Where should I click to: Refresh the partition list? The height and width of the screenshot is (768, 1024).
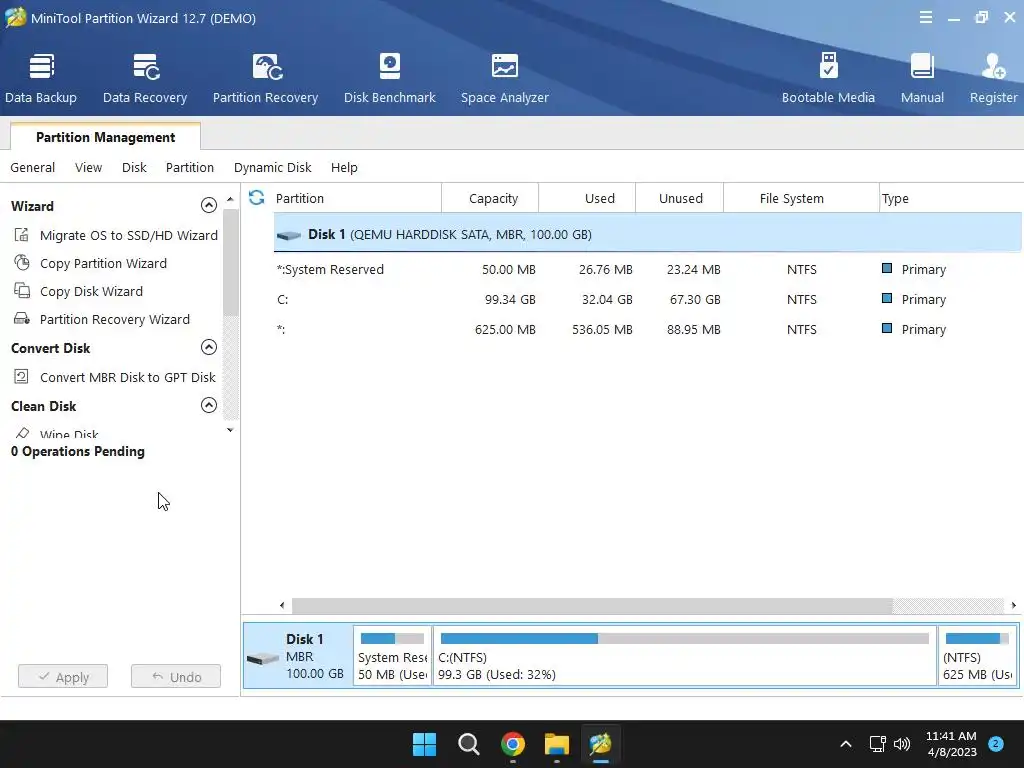click(257, 197)
